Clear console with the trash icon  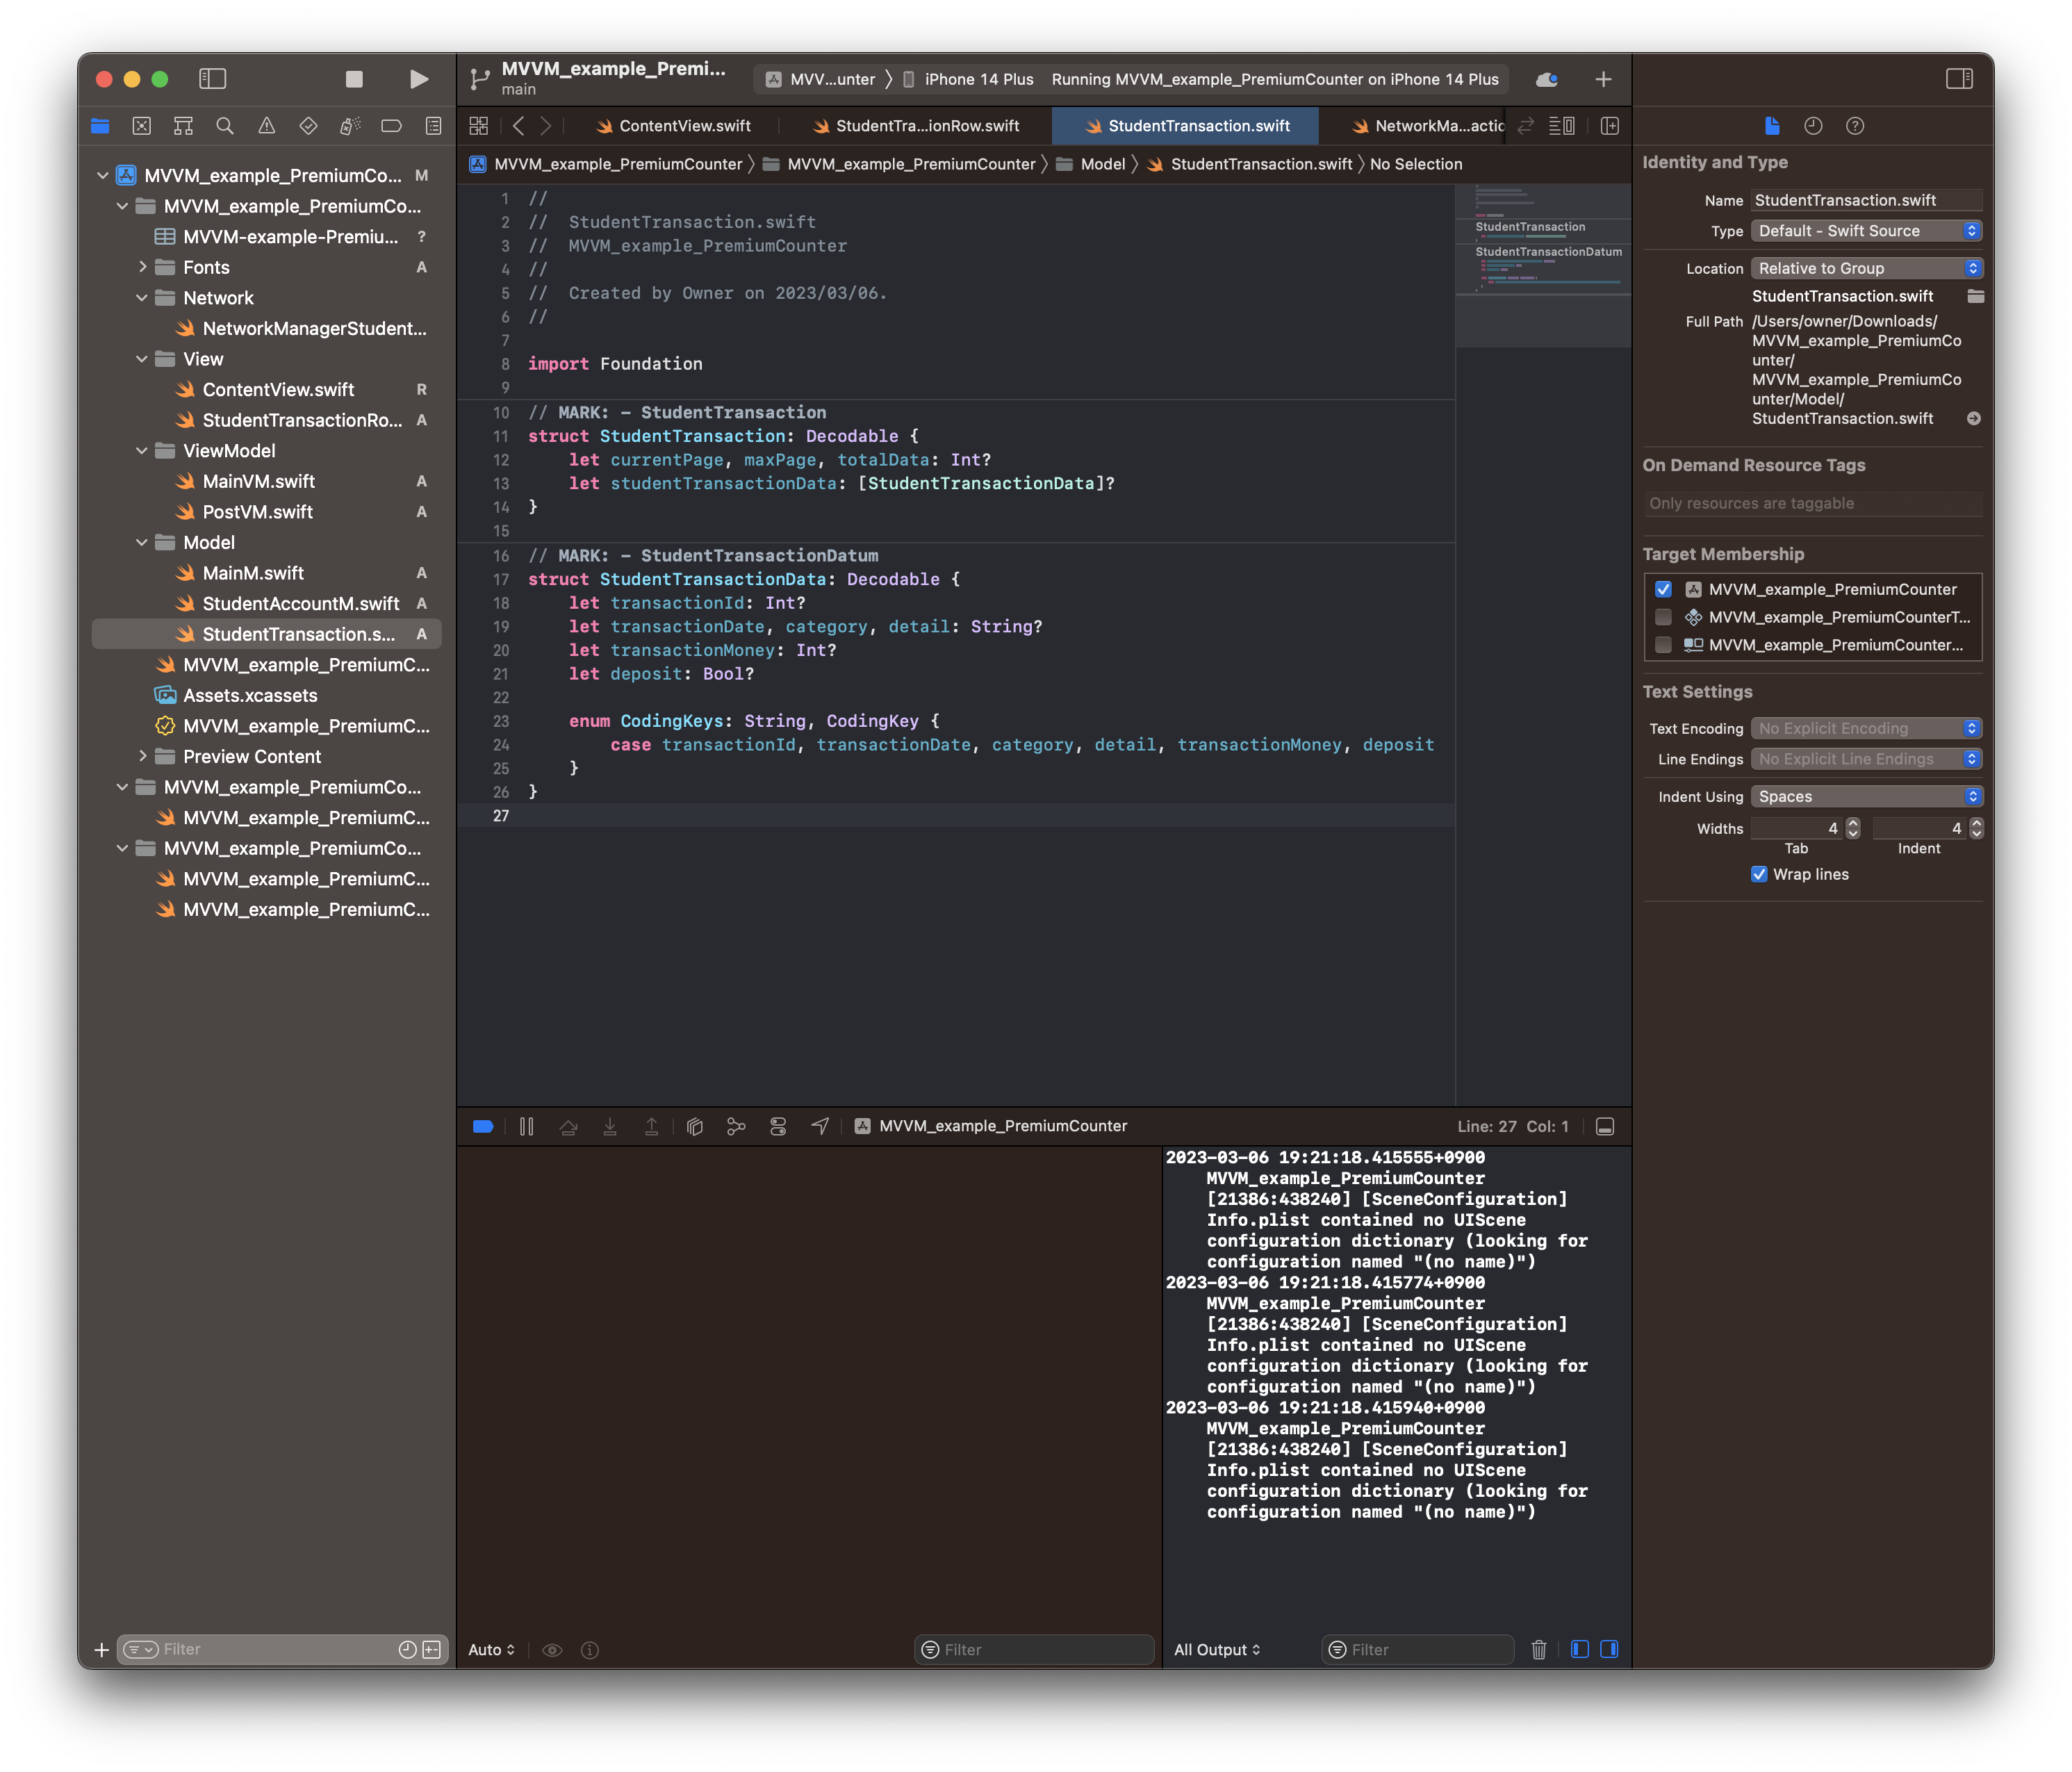(x=1539, y=1650)
